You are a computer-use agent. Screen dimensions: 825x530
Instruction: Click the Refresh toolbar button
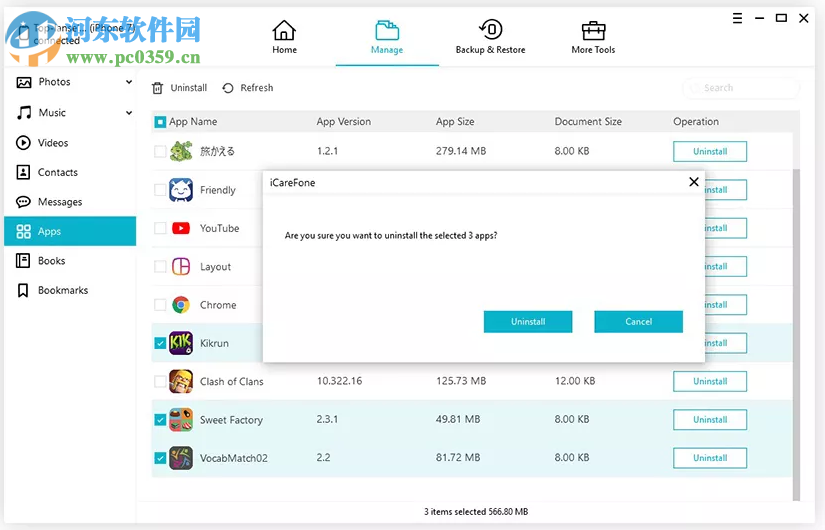248,88
